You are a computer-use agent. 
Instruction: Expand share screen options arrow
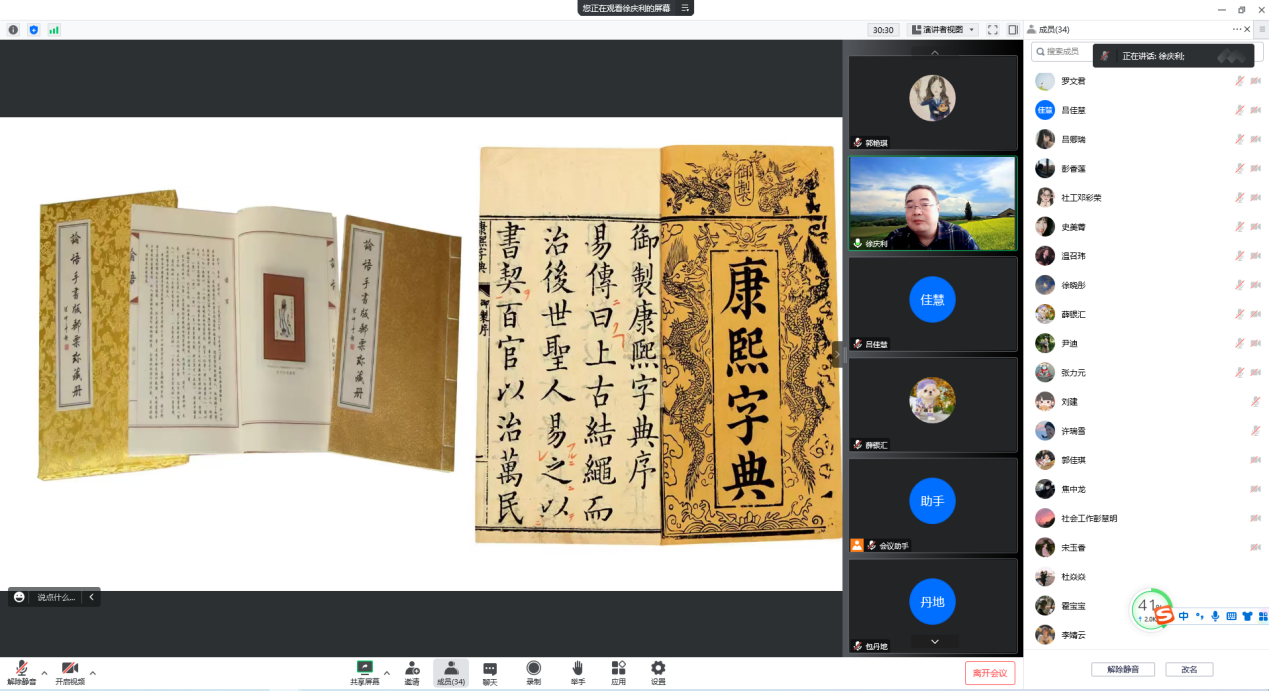[387, 672]
